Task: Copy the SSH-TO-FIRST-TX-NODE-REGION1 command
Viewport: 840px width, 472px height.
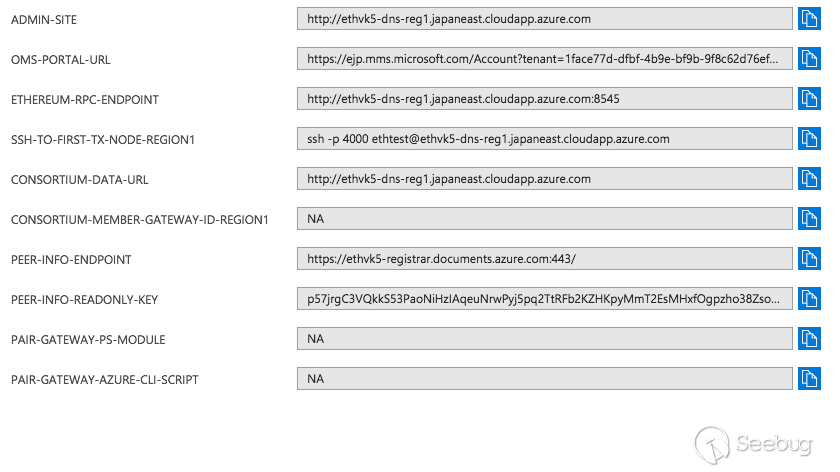Action: 808,139
